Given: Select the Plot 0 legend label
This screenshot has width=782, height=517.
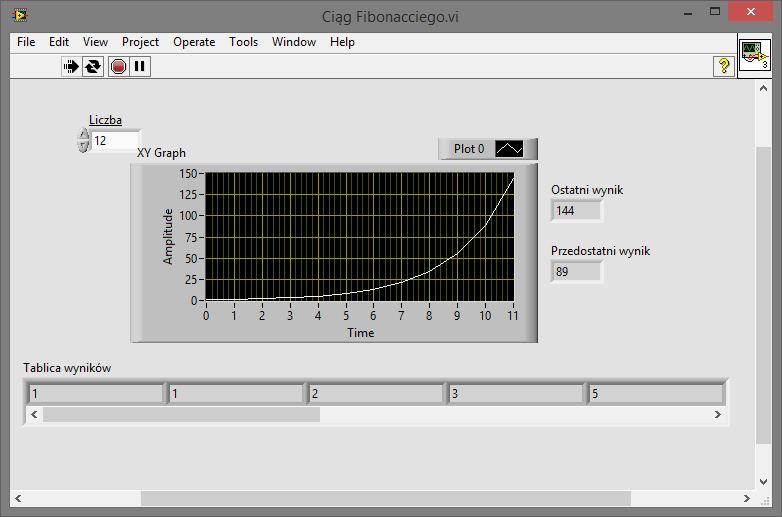Looking at the screenshot, I should [x=468, y=149].
